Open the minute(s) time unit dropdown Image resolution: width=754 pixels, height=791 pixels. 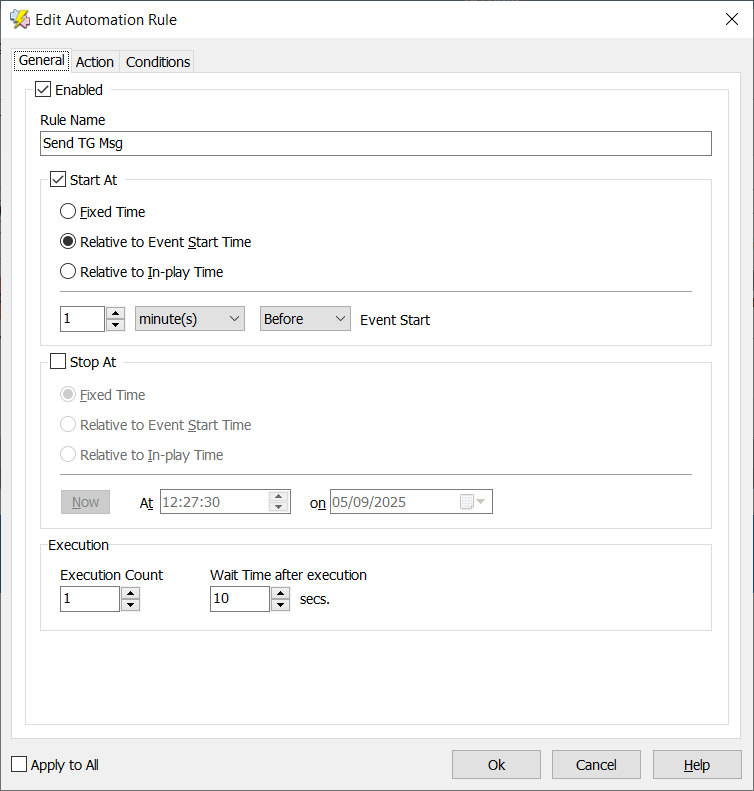coord(190,319)
